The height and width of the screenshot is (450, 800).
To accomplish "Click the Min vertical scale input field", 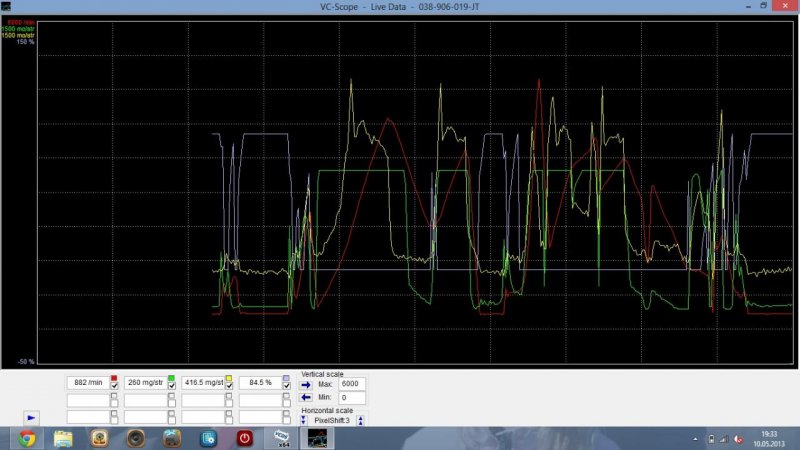I will (351, 397).
